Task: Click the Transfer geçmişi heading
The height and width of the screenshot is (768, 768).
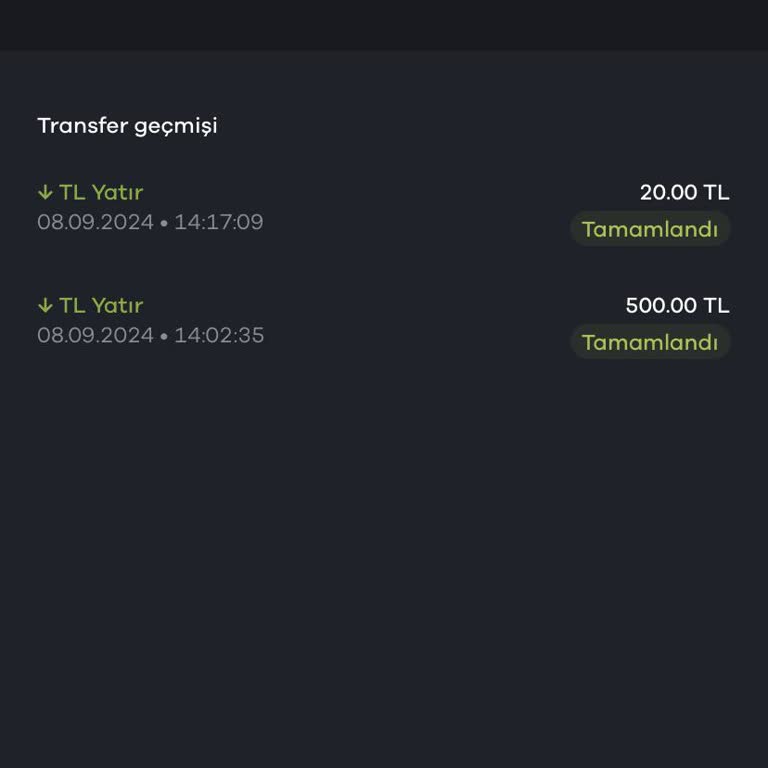Action: click(x=127, y=126)
